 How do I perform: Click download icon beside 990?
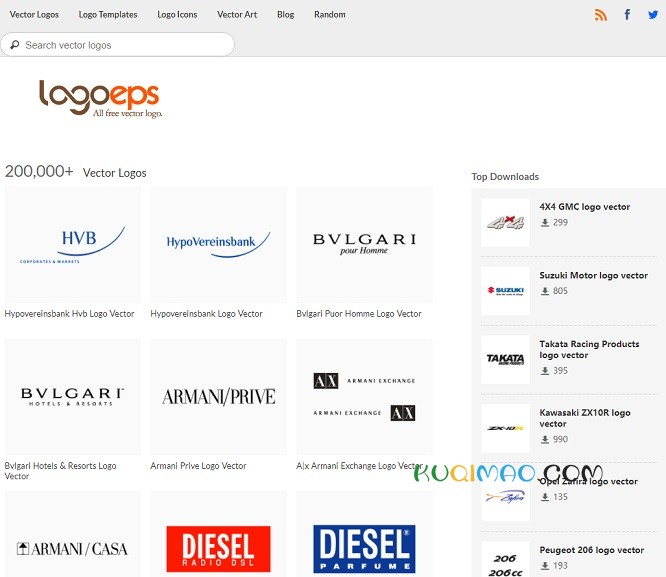pyautogui.click(x=545, y=440)
